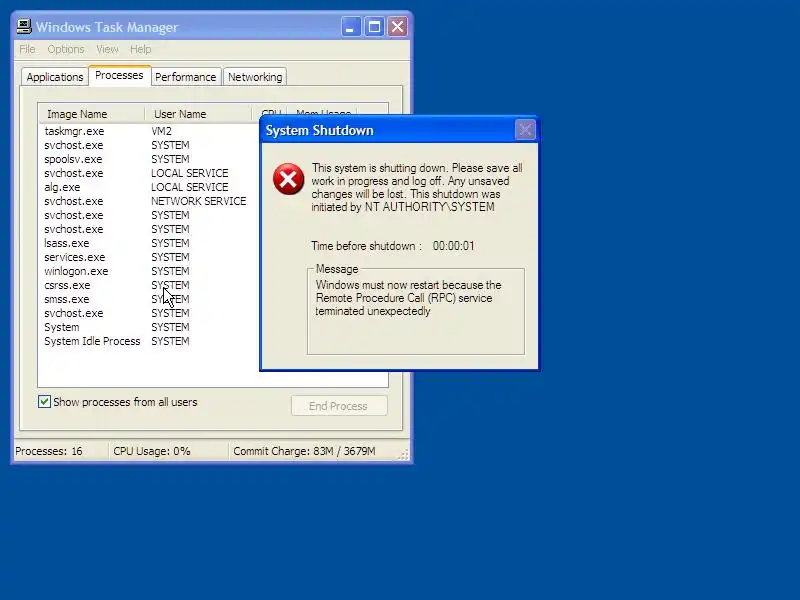Image resolution: width=800 pixels, height=600 pixels.
Task: Click the svchost.exe row owned by NETWORK SERVICE
Action: click(151, 201)
